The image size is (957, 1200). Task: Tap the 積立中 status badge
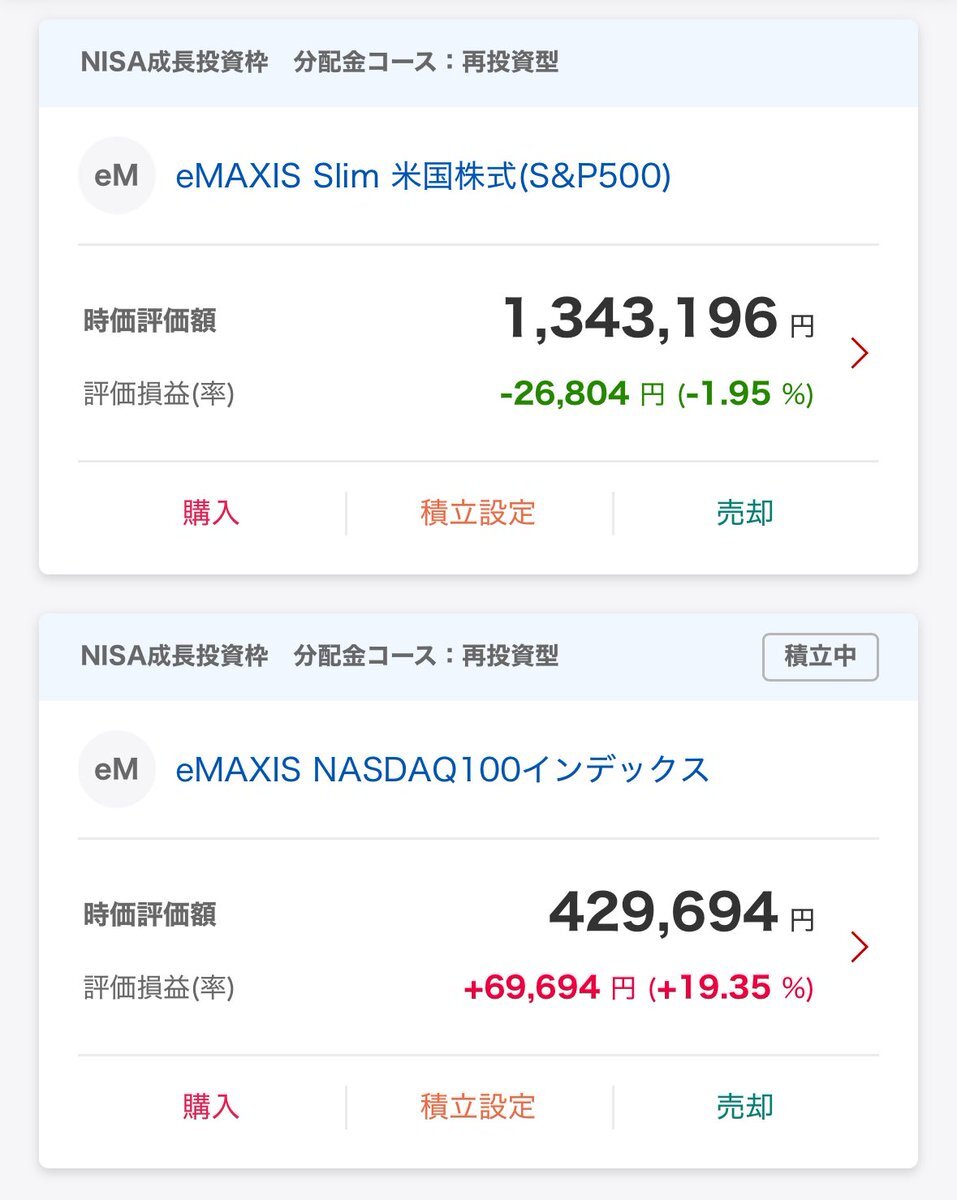(x=820, y=657)
